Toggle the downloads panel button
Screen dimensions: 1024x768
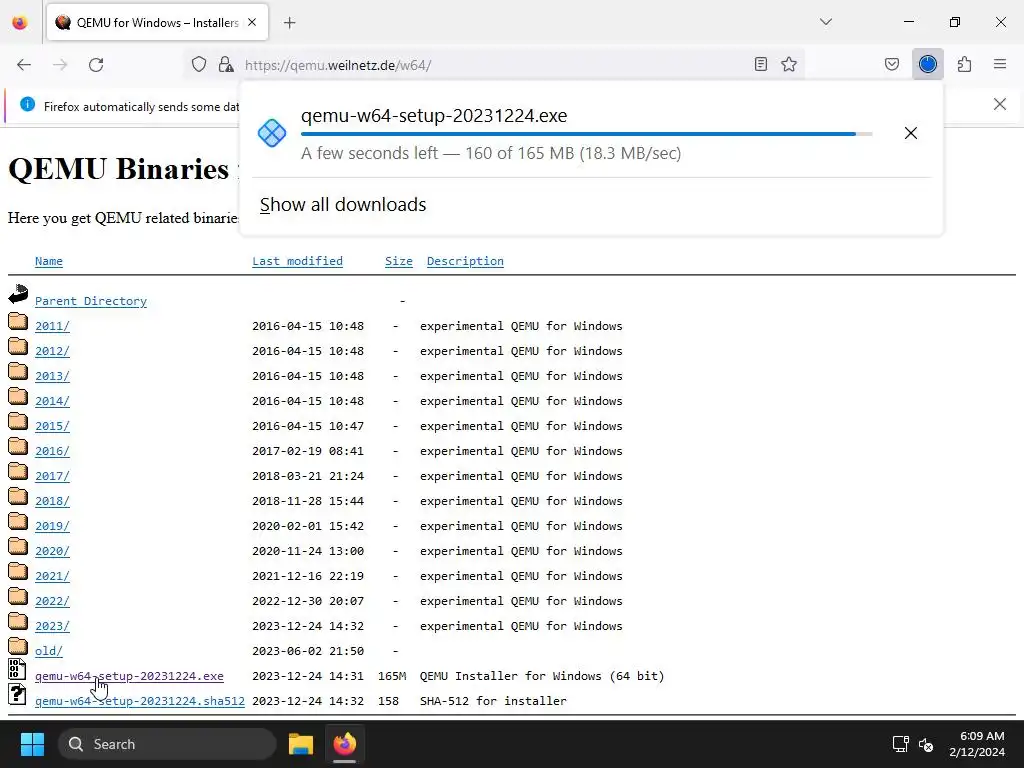click(x=928, y=64)
